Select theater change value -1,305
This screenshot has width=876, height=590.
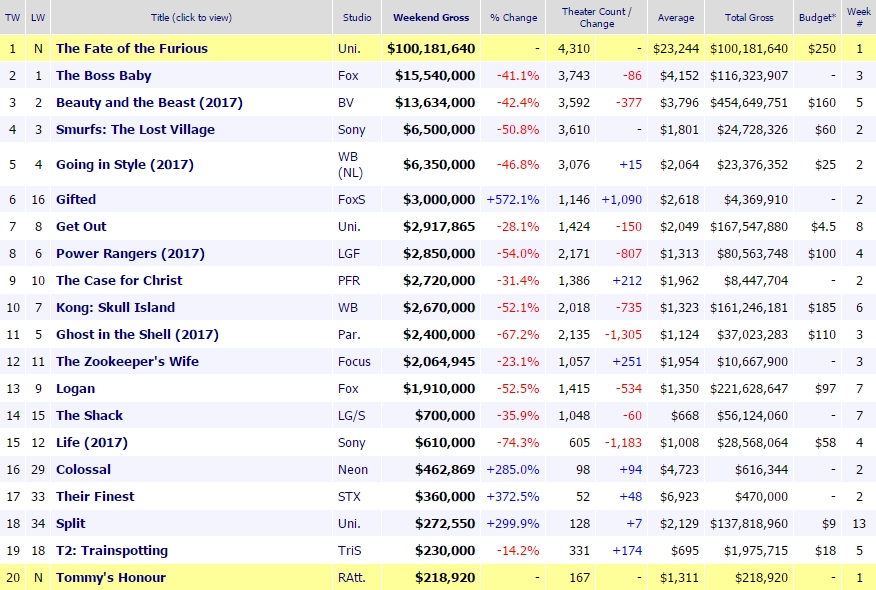coord(623,335)
